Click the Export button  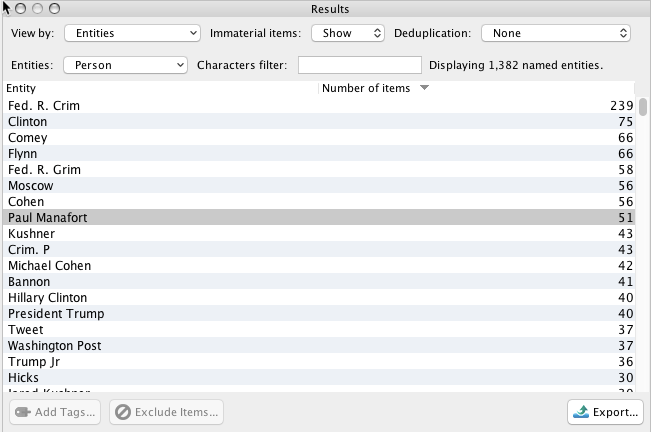click(x=605, y=412)
